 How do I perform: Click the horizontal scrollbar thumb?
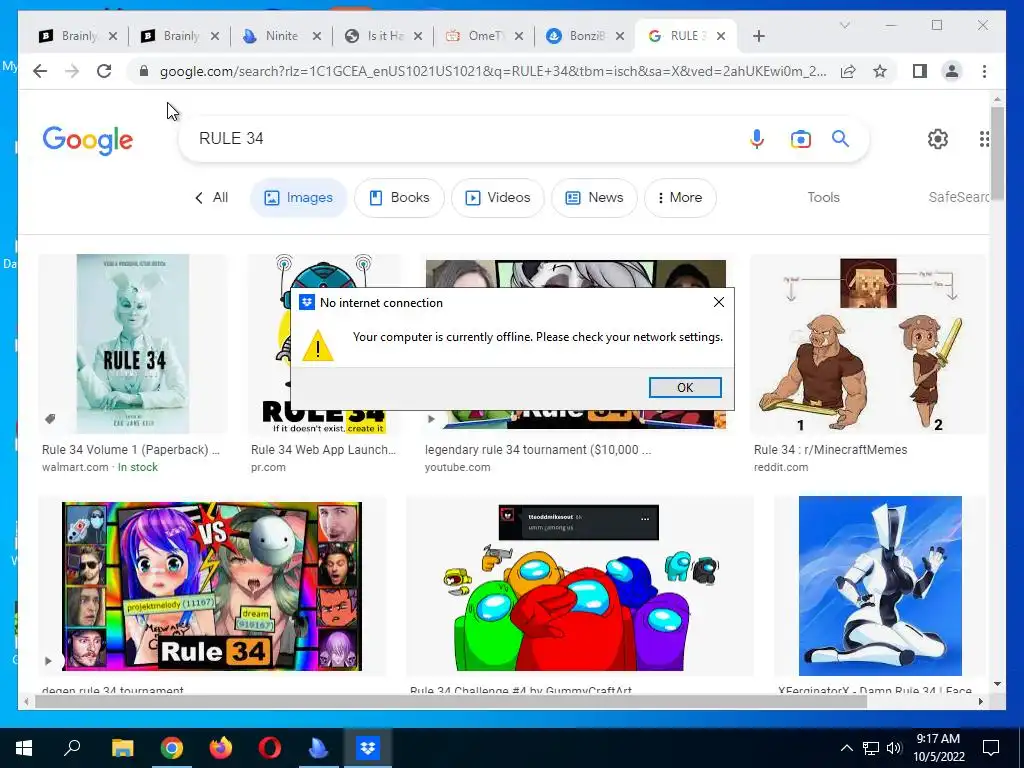pos(451,701)
